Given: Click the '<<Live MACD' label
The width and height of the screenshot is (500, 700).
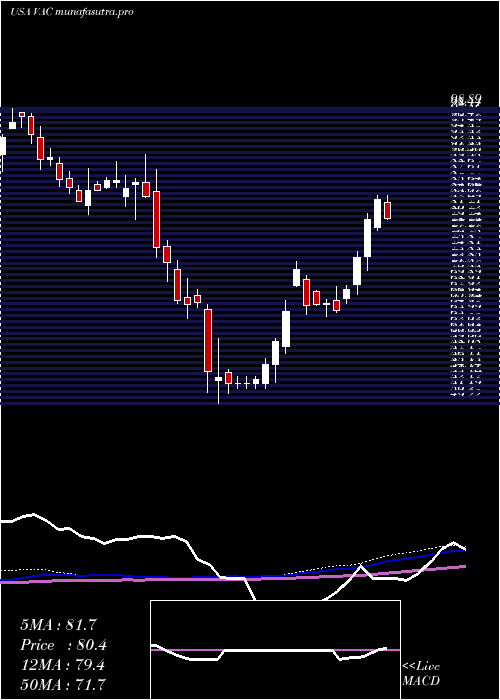Looking at the screenshot, I should point(421,673).
